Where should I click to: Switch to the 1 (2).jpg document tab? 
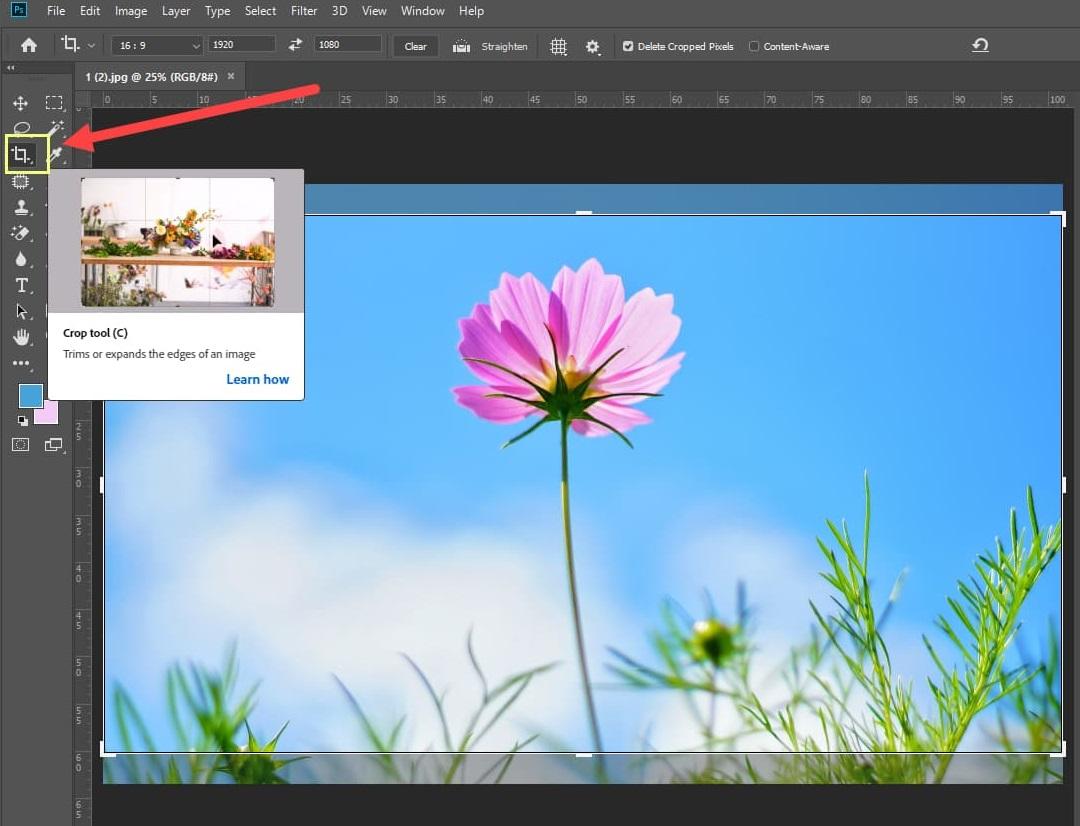point(151,77)
